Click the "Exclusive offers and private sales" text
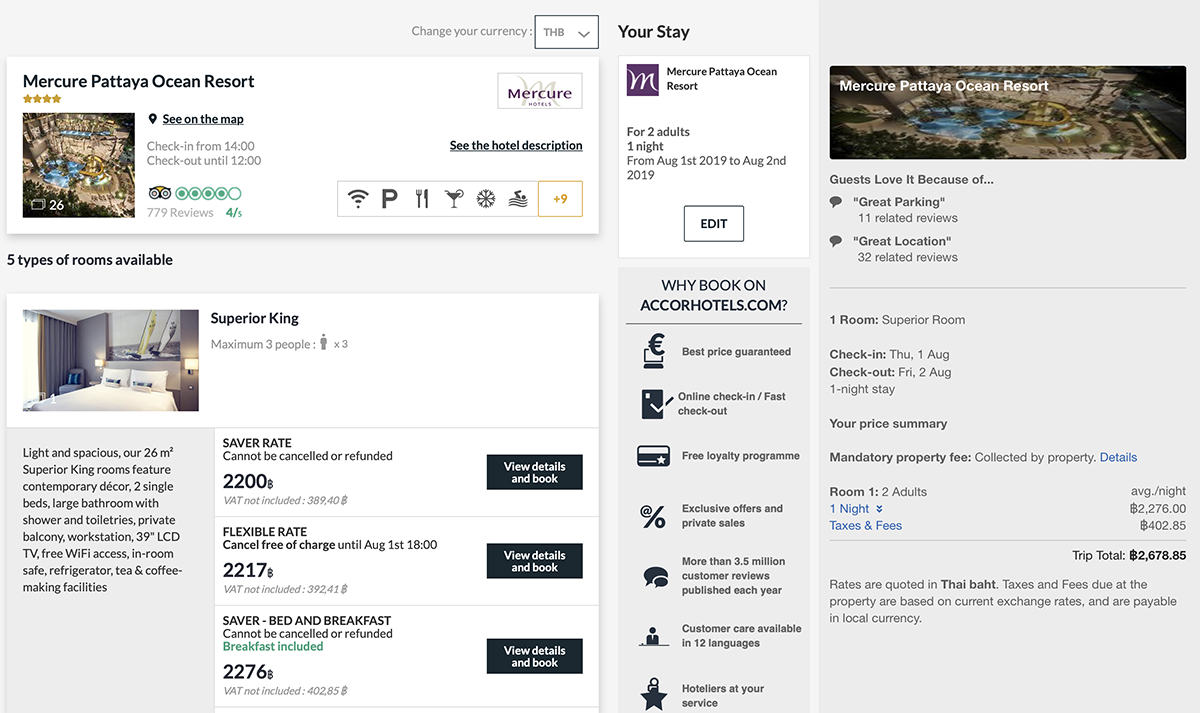Viewport: 1200px width, 713px height. pos(732,516)
